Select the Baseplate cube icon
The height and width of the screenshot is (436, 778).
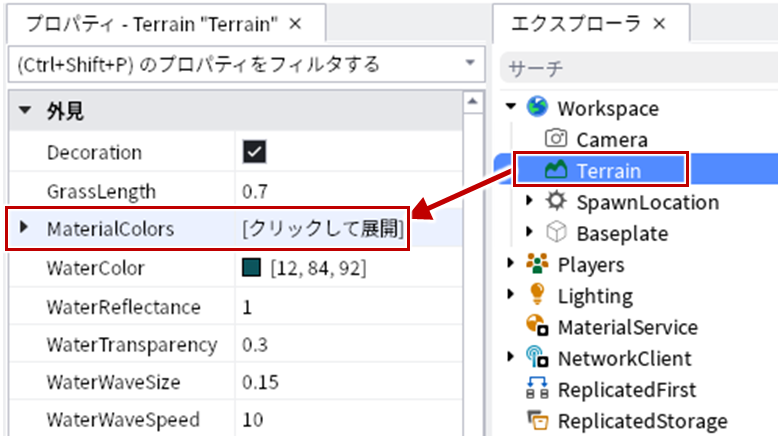coord(556,232)
